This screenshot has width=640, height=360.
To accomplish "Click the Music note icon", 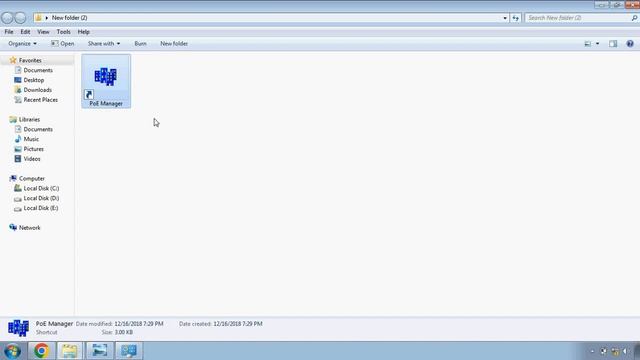I will [x=18, y=139].
